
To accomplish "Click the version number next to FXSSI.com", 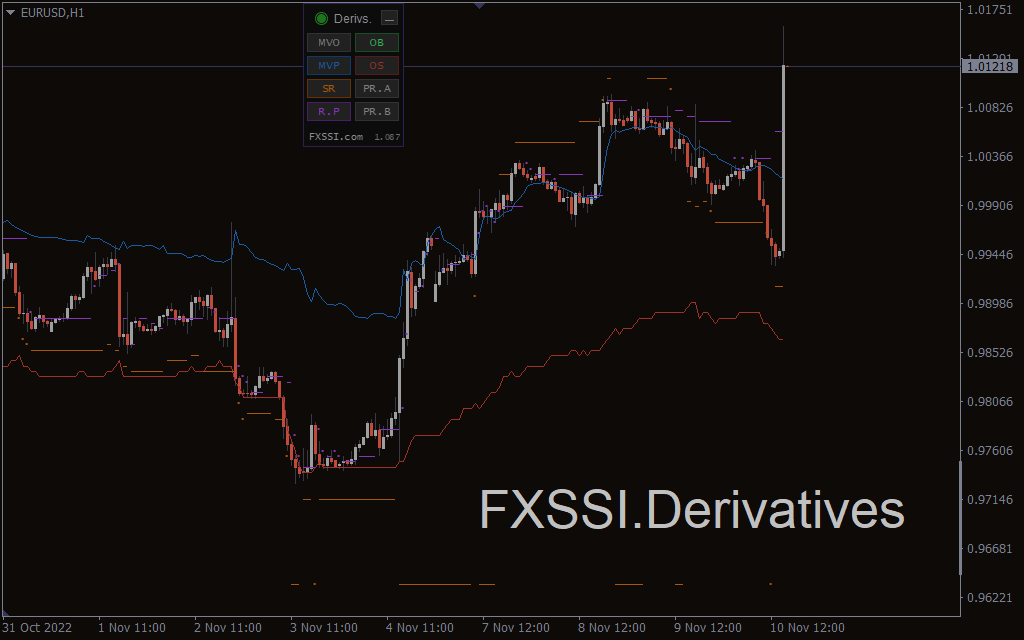I will click(x=387, y=137).
